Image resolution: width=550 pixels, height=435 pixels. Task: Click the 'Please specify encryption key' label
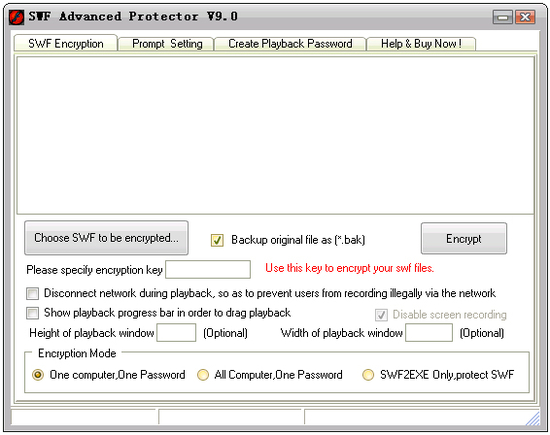coord(94,270)
